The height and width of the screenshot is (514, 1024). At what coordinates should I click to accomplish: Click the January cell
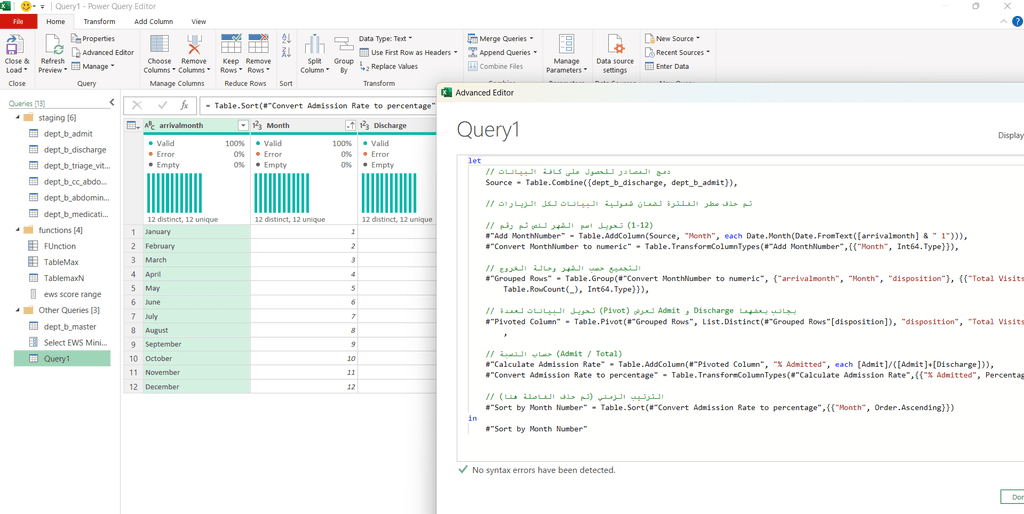click(197, 232)
